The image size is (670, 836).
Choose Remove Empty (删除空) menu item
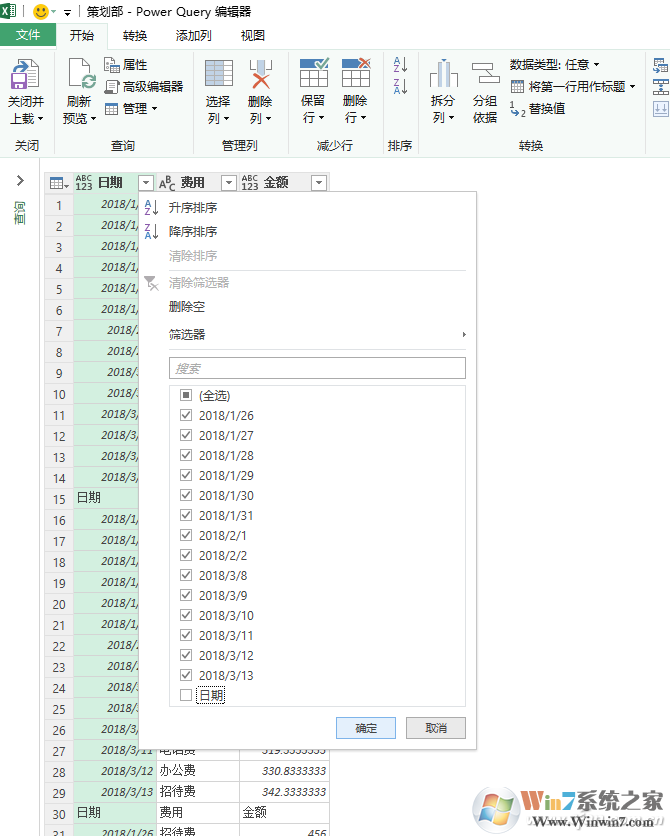[187, 307]
